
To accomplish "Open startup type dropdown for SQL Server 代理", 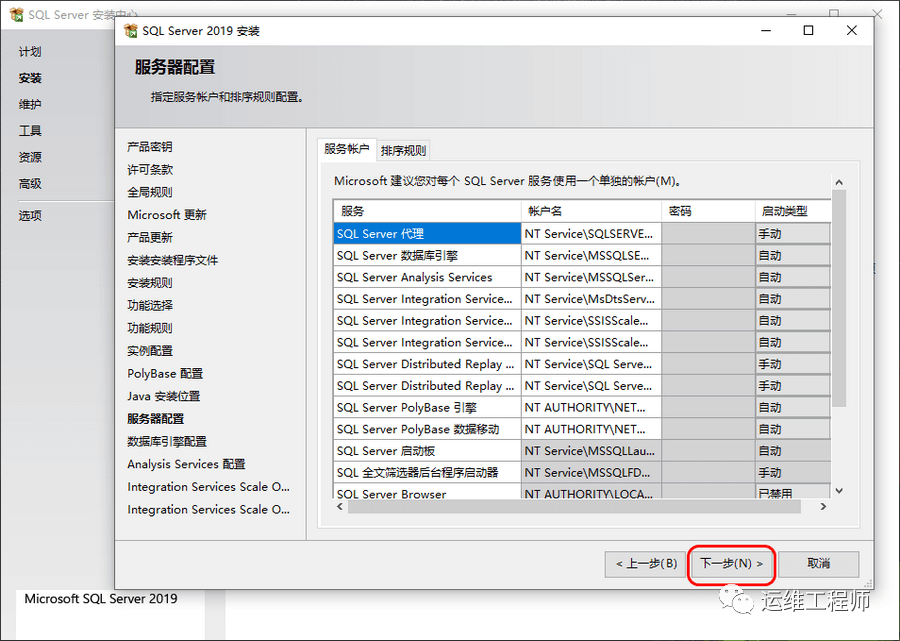I will [x=793, y=234].
